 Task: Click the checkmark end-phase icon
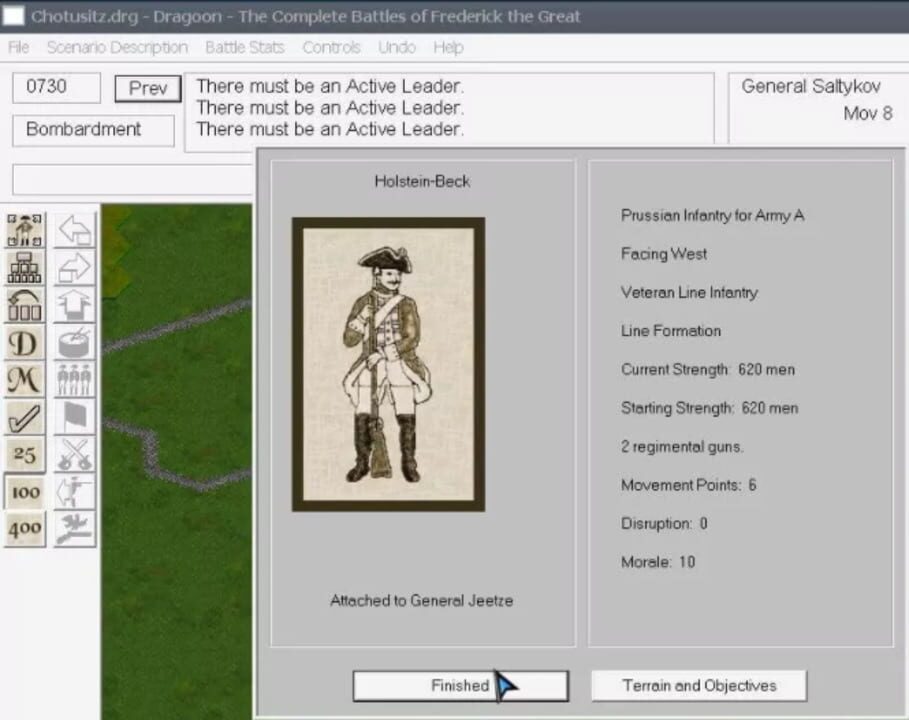pyautogui.click(x=24, y=418)
